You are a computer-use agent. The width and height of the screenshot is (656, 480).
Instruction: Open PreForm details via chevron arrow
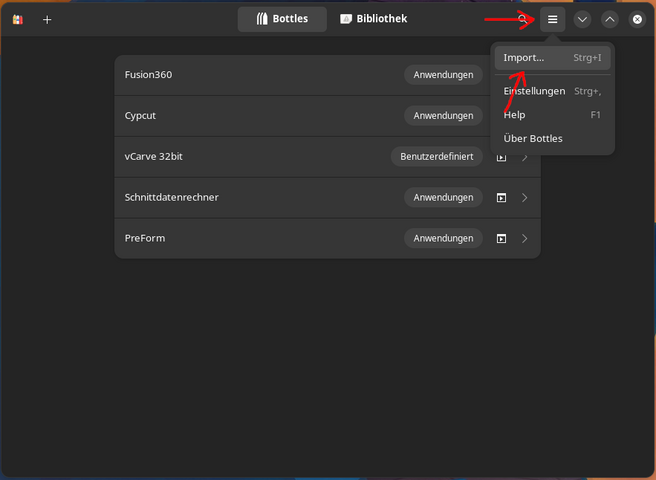coord(525,238)
